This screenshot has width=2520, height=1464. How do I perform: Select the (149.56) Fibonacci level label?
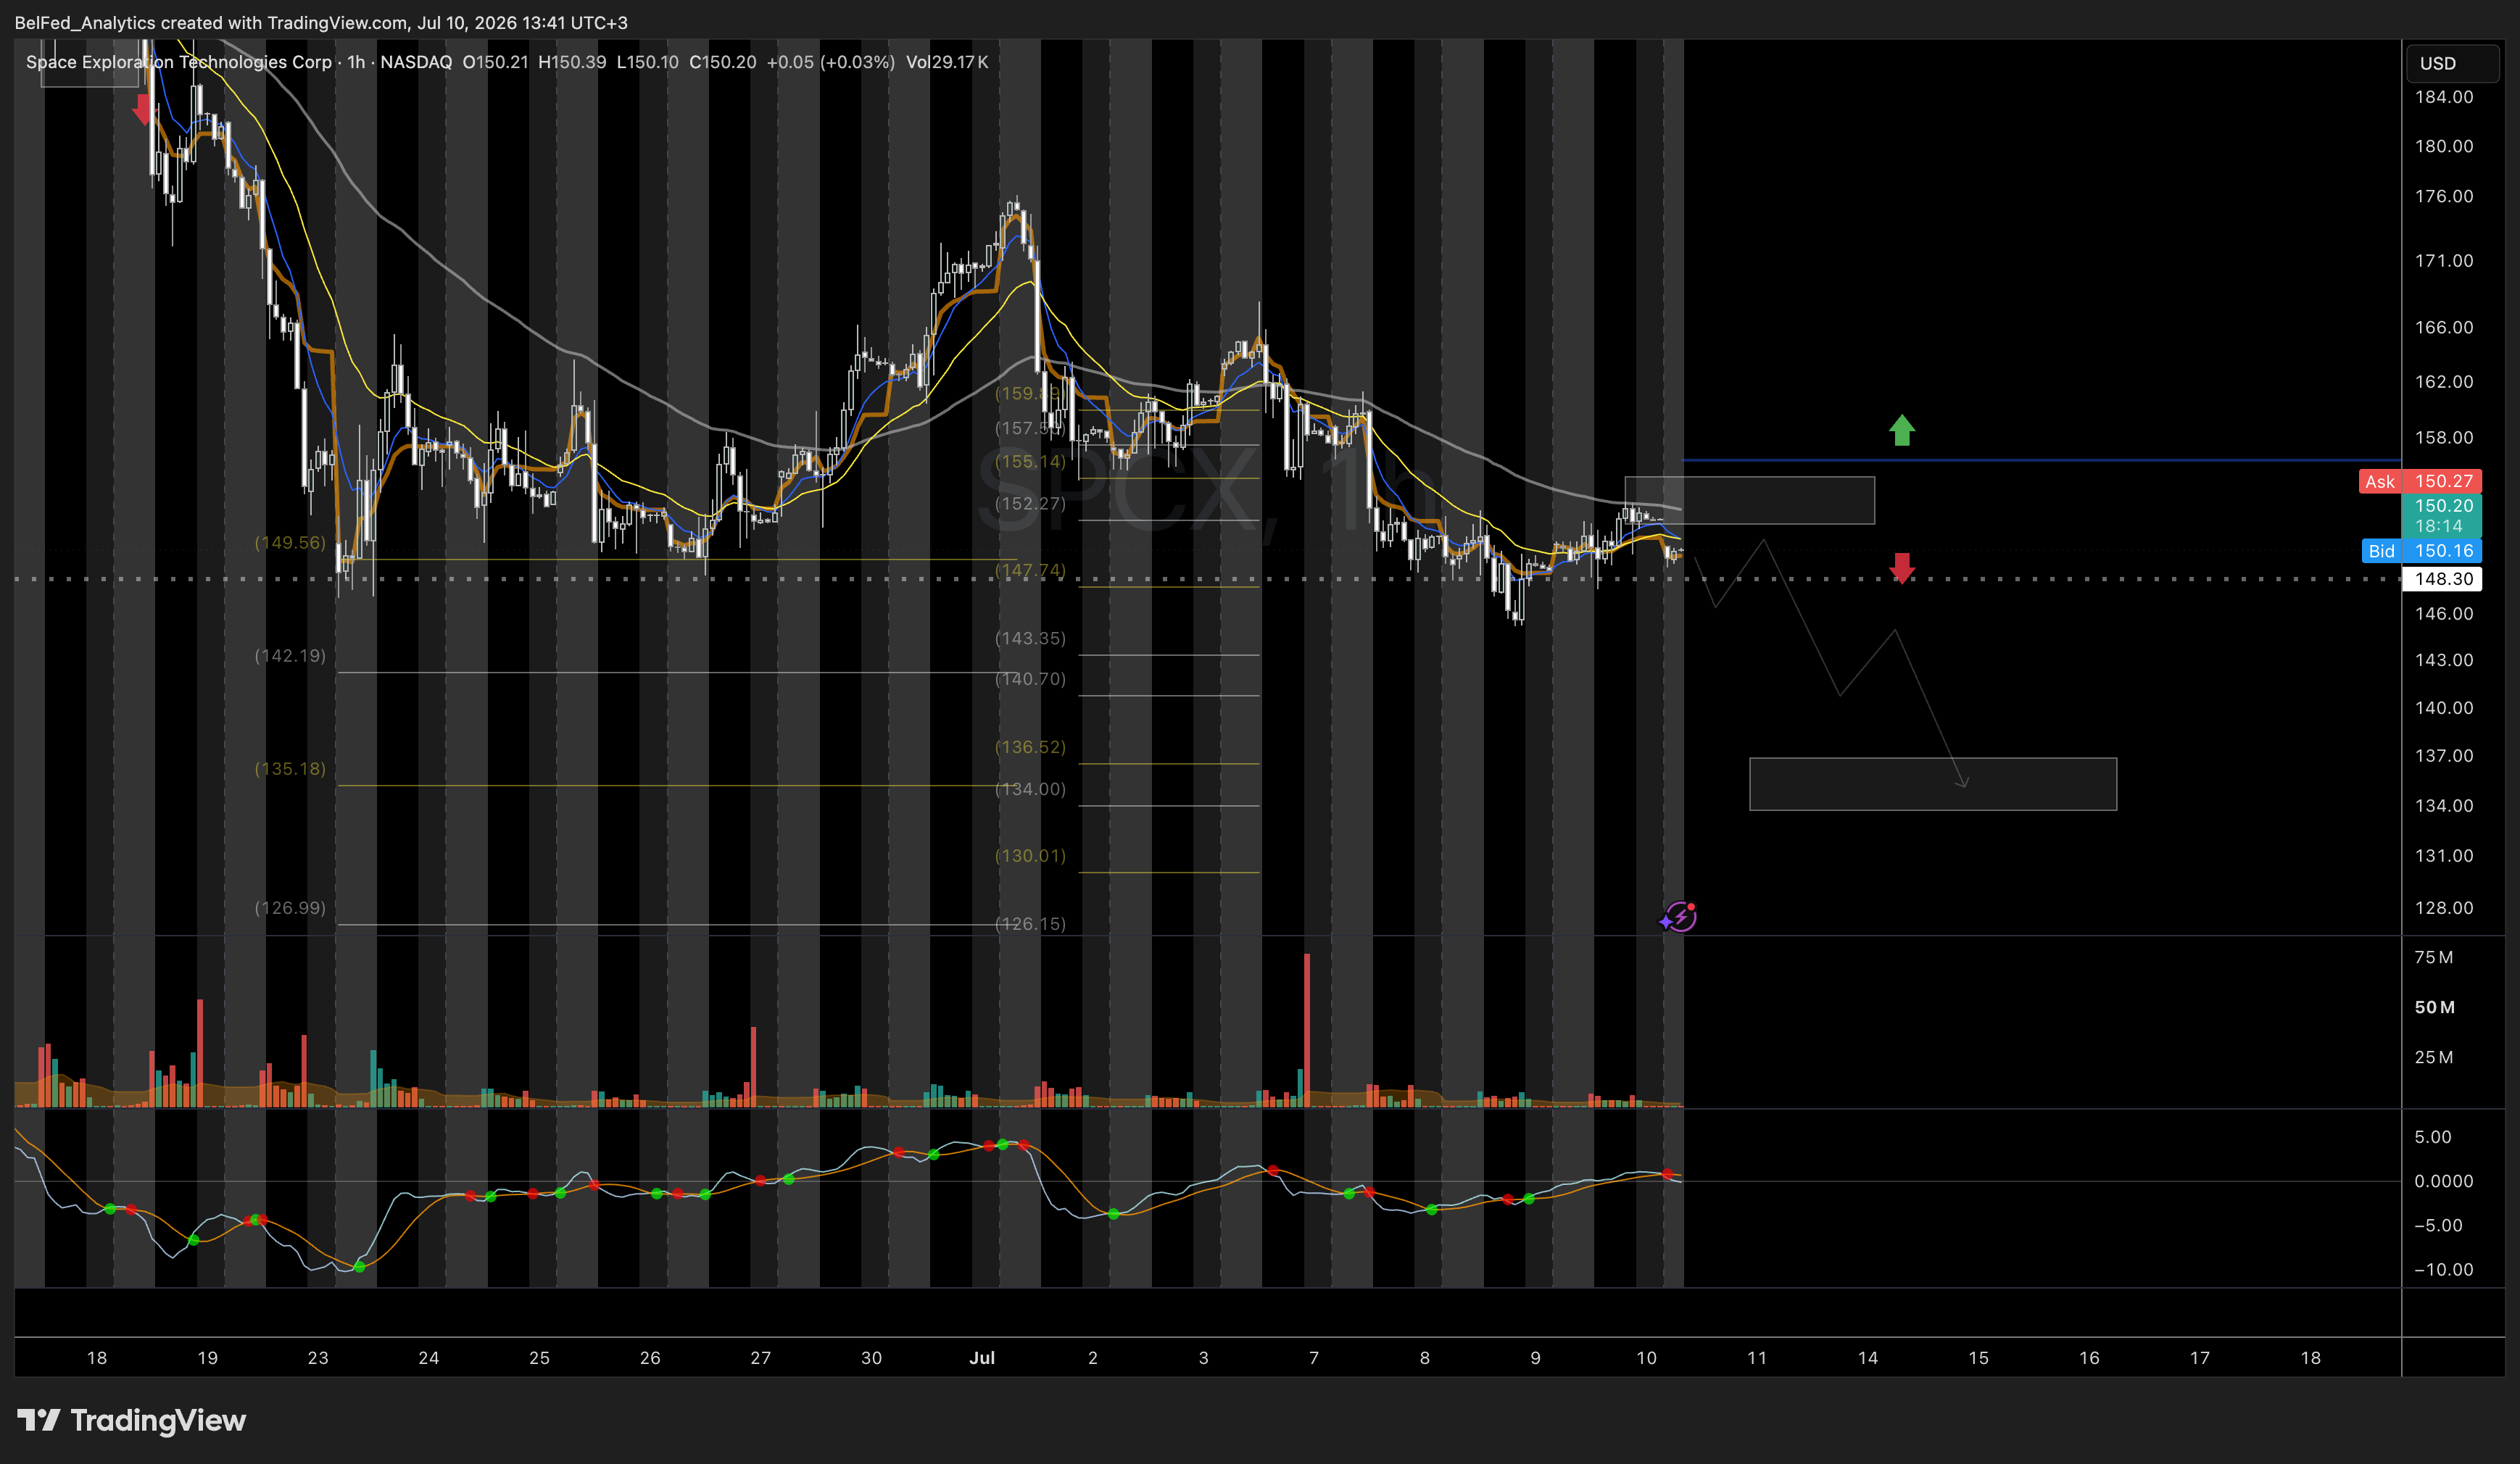(290, 543)
